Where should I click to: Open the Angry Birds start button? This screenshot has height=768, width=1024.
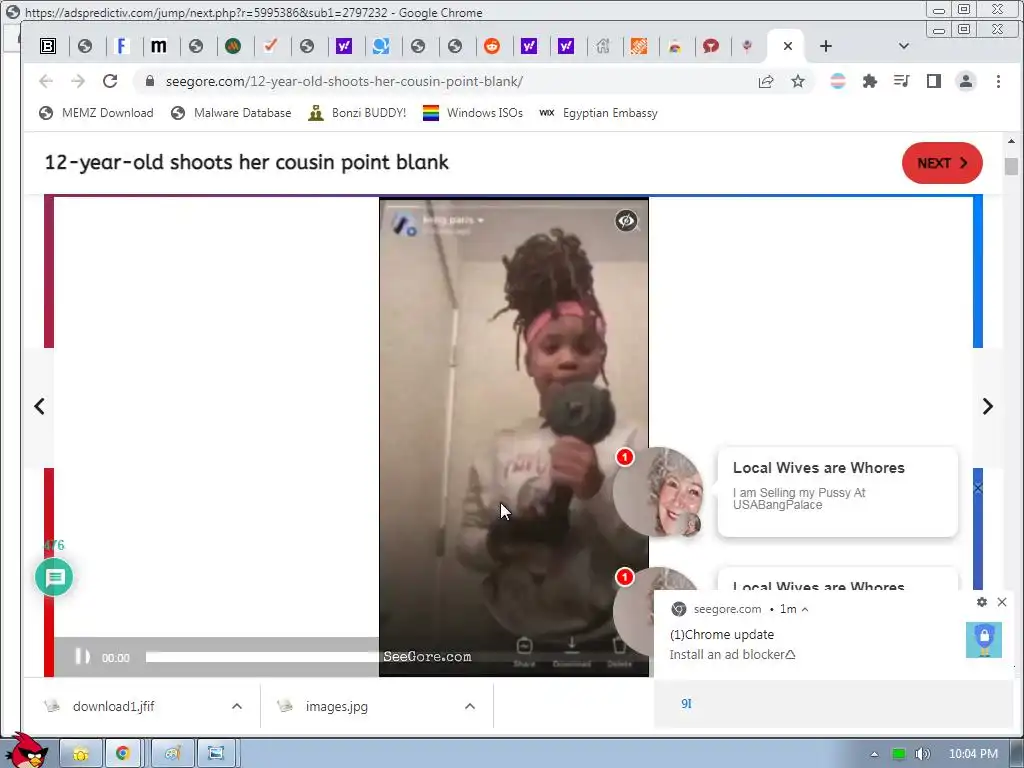coord(26,751)
